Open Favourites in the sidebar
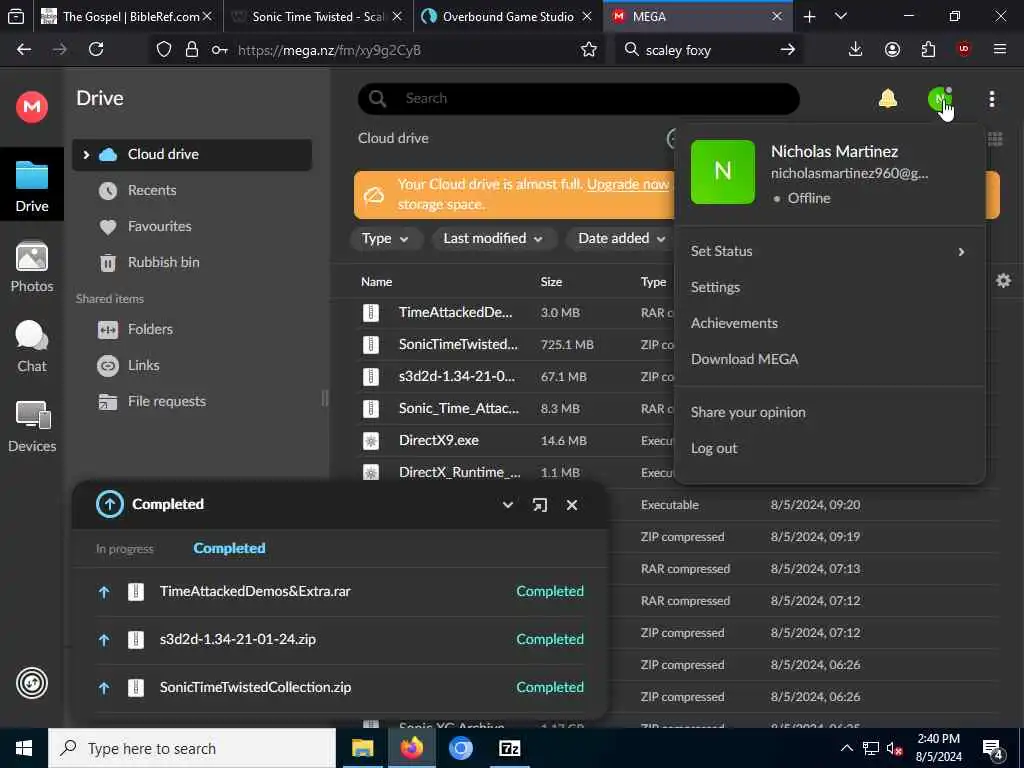The image size is (1024, 768). tap(159, 227)
